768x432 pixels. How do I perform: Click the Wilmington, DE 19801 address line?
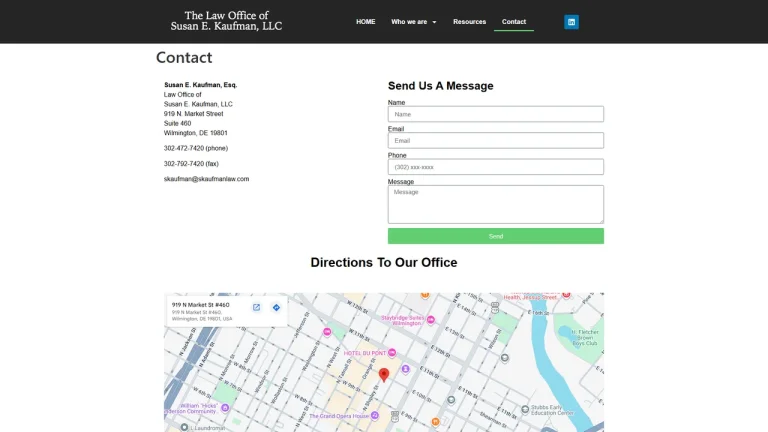click(195, 133)
